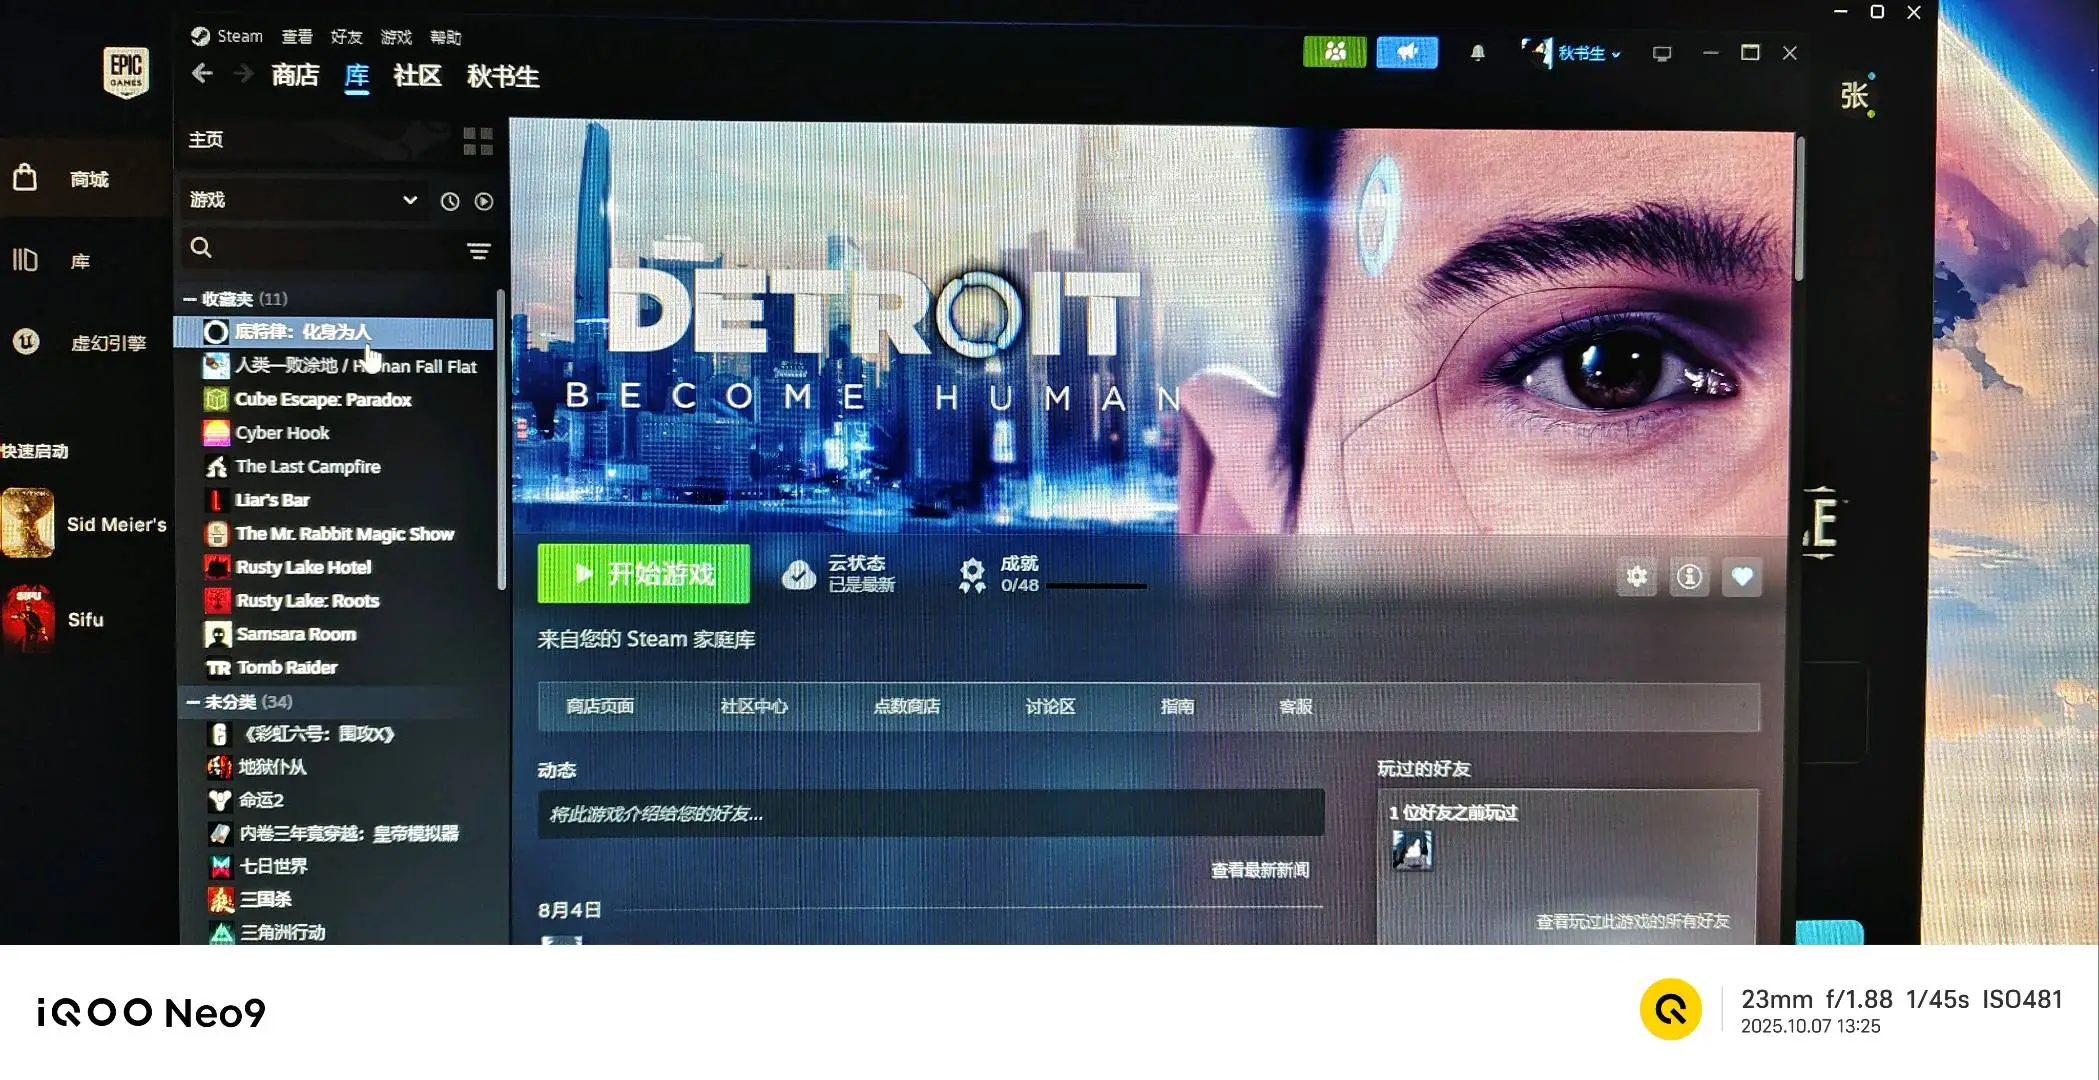Click the Steam notification bell

tap(1477, 53)
